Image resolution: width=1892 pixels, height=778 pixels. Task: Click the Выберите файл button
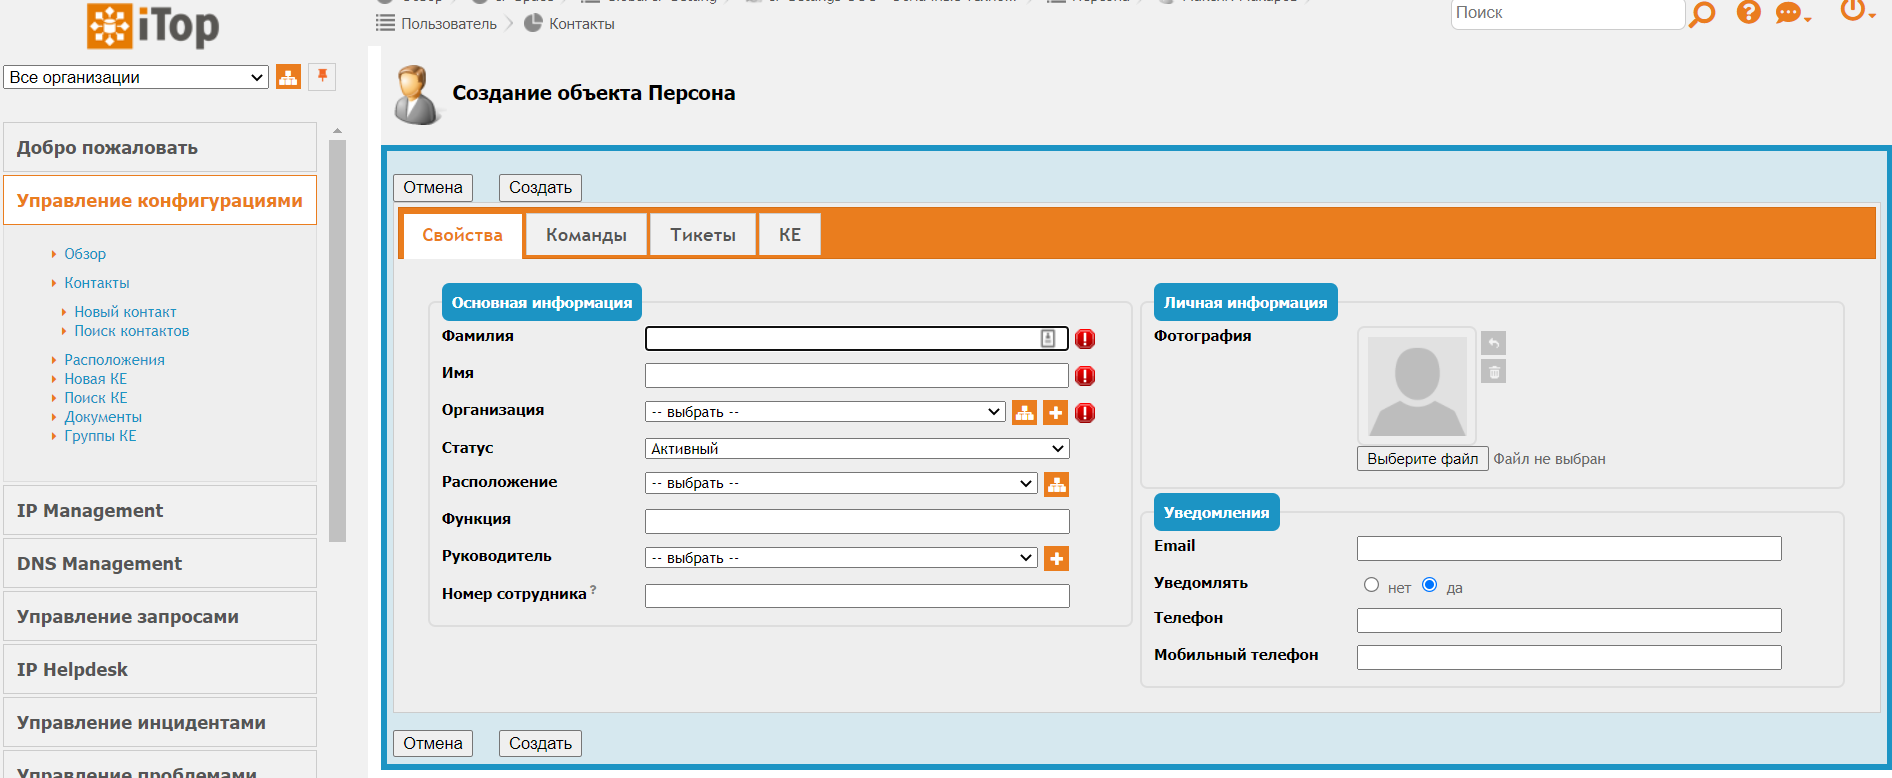pyautogui.click(x=1423, y=459)
